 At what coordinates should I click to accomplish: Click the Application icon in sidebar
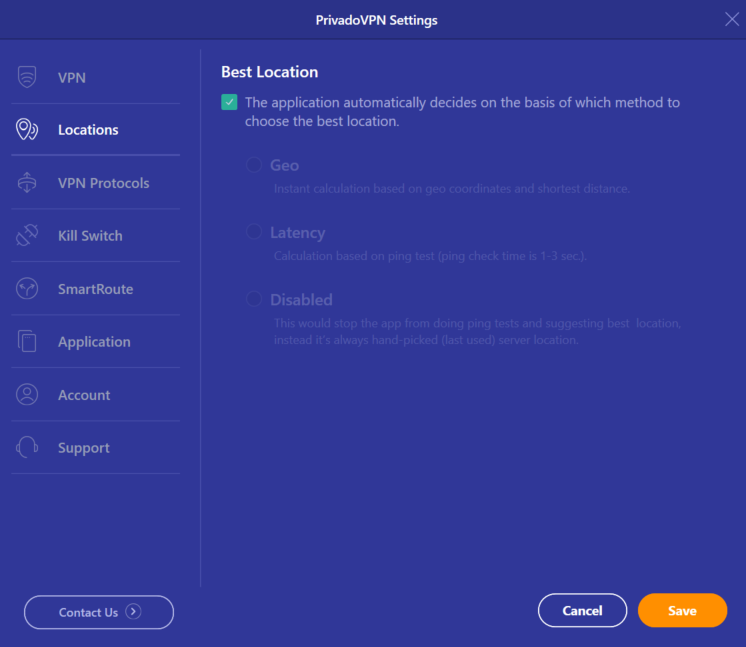27,342
